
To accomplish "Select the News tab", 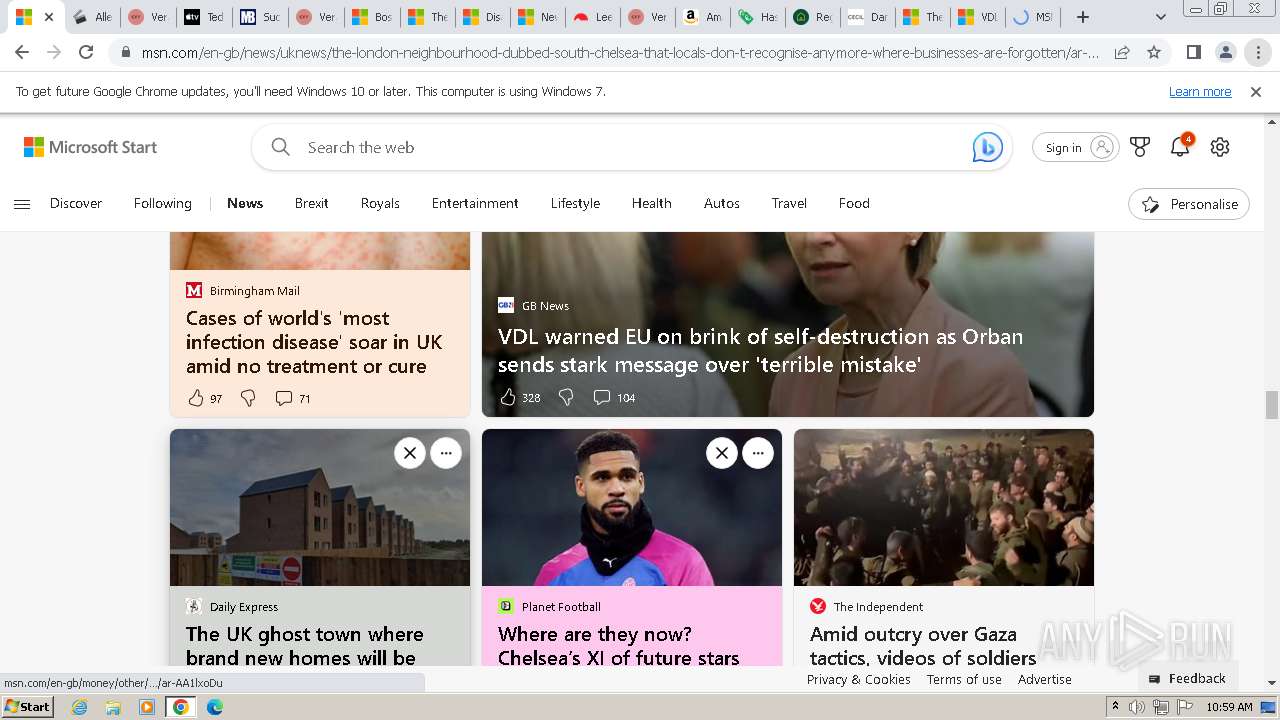I will pyautogui.click(x=245, y=203).
